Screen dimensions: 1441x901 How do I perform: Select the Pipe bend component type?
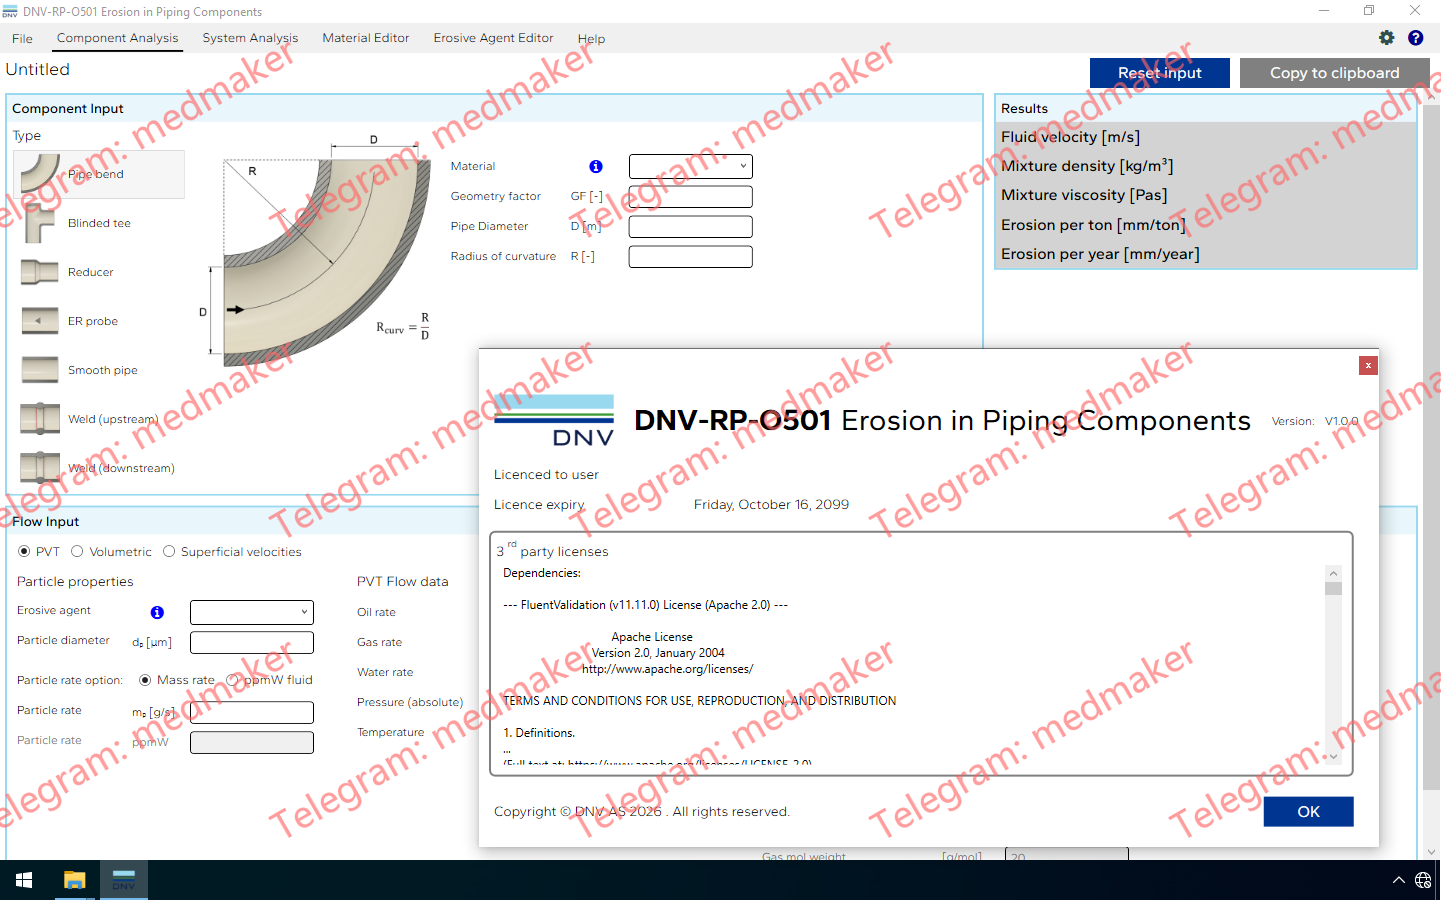(97, 174)
